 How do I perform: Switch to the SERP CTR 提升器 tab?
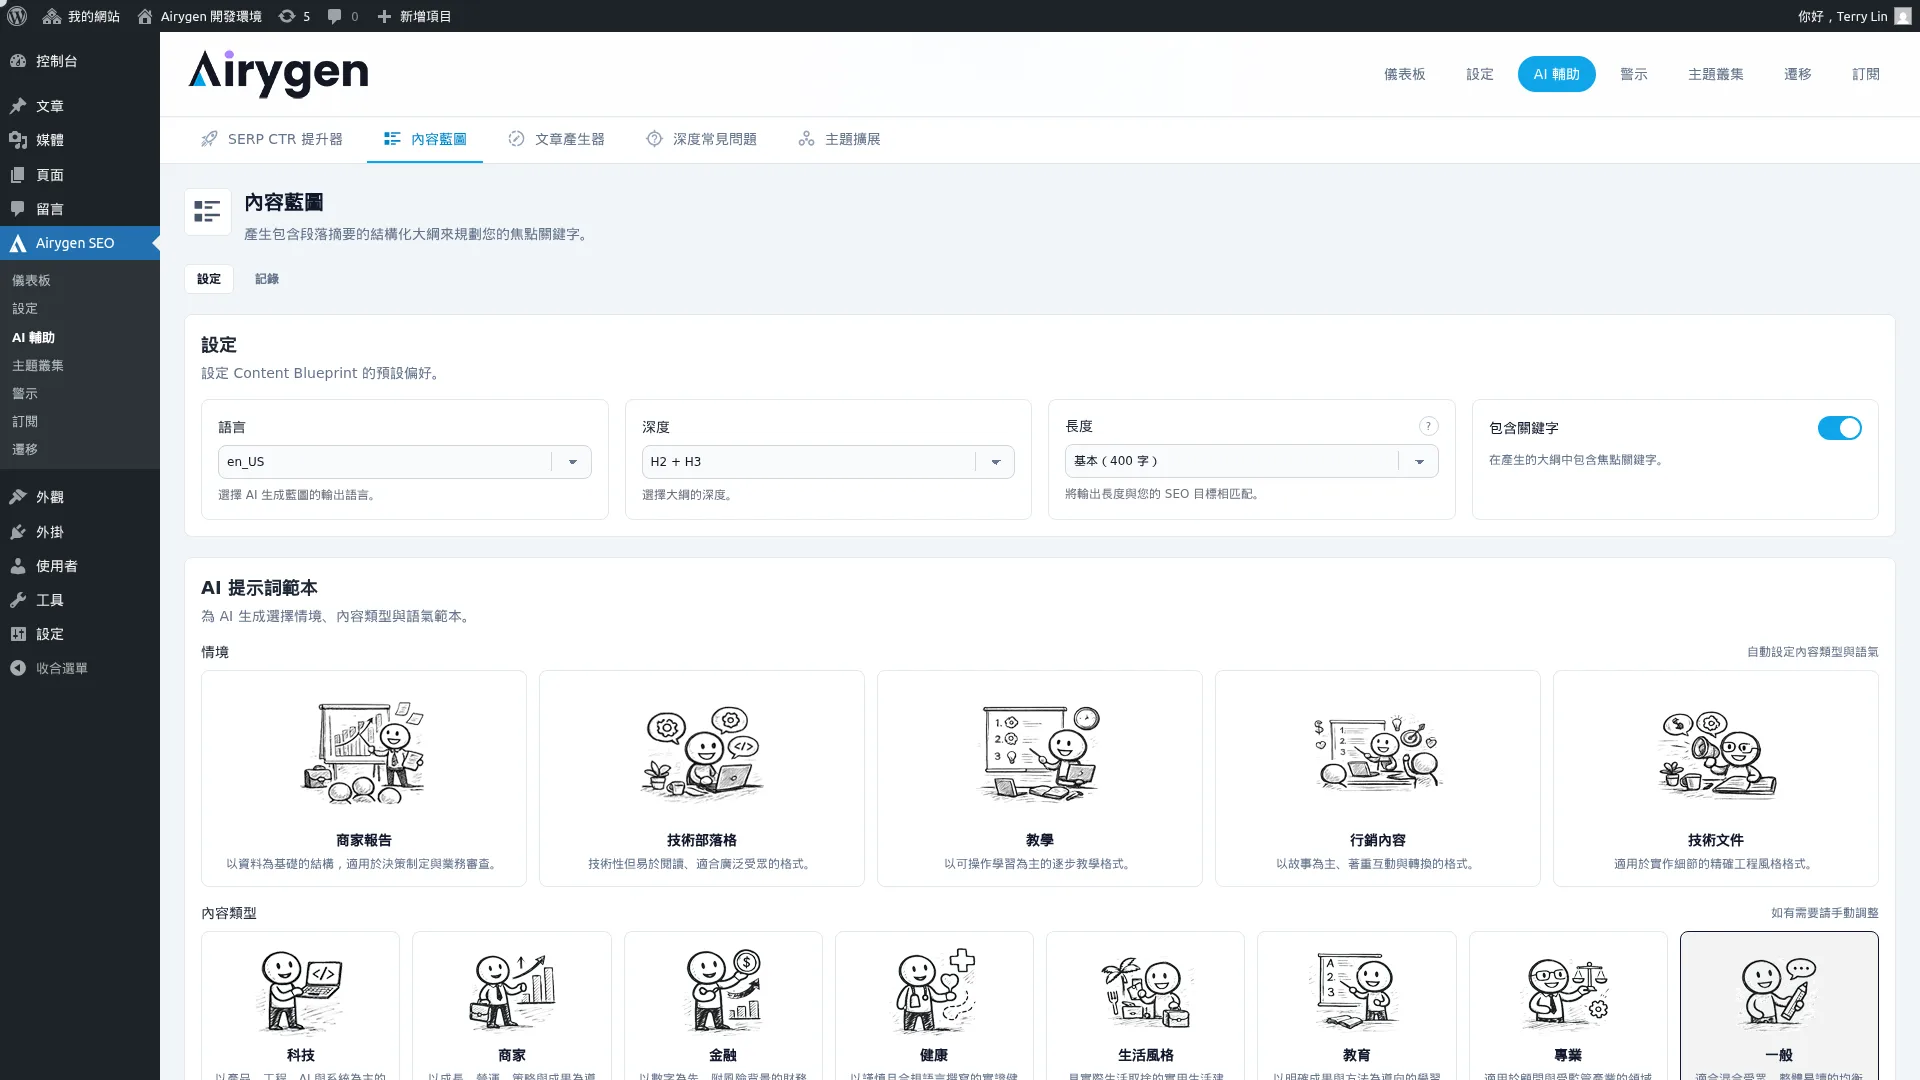(271, 139)
